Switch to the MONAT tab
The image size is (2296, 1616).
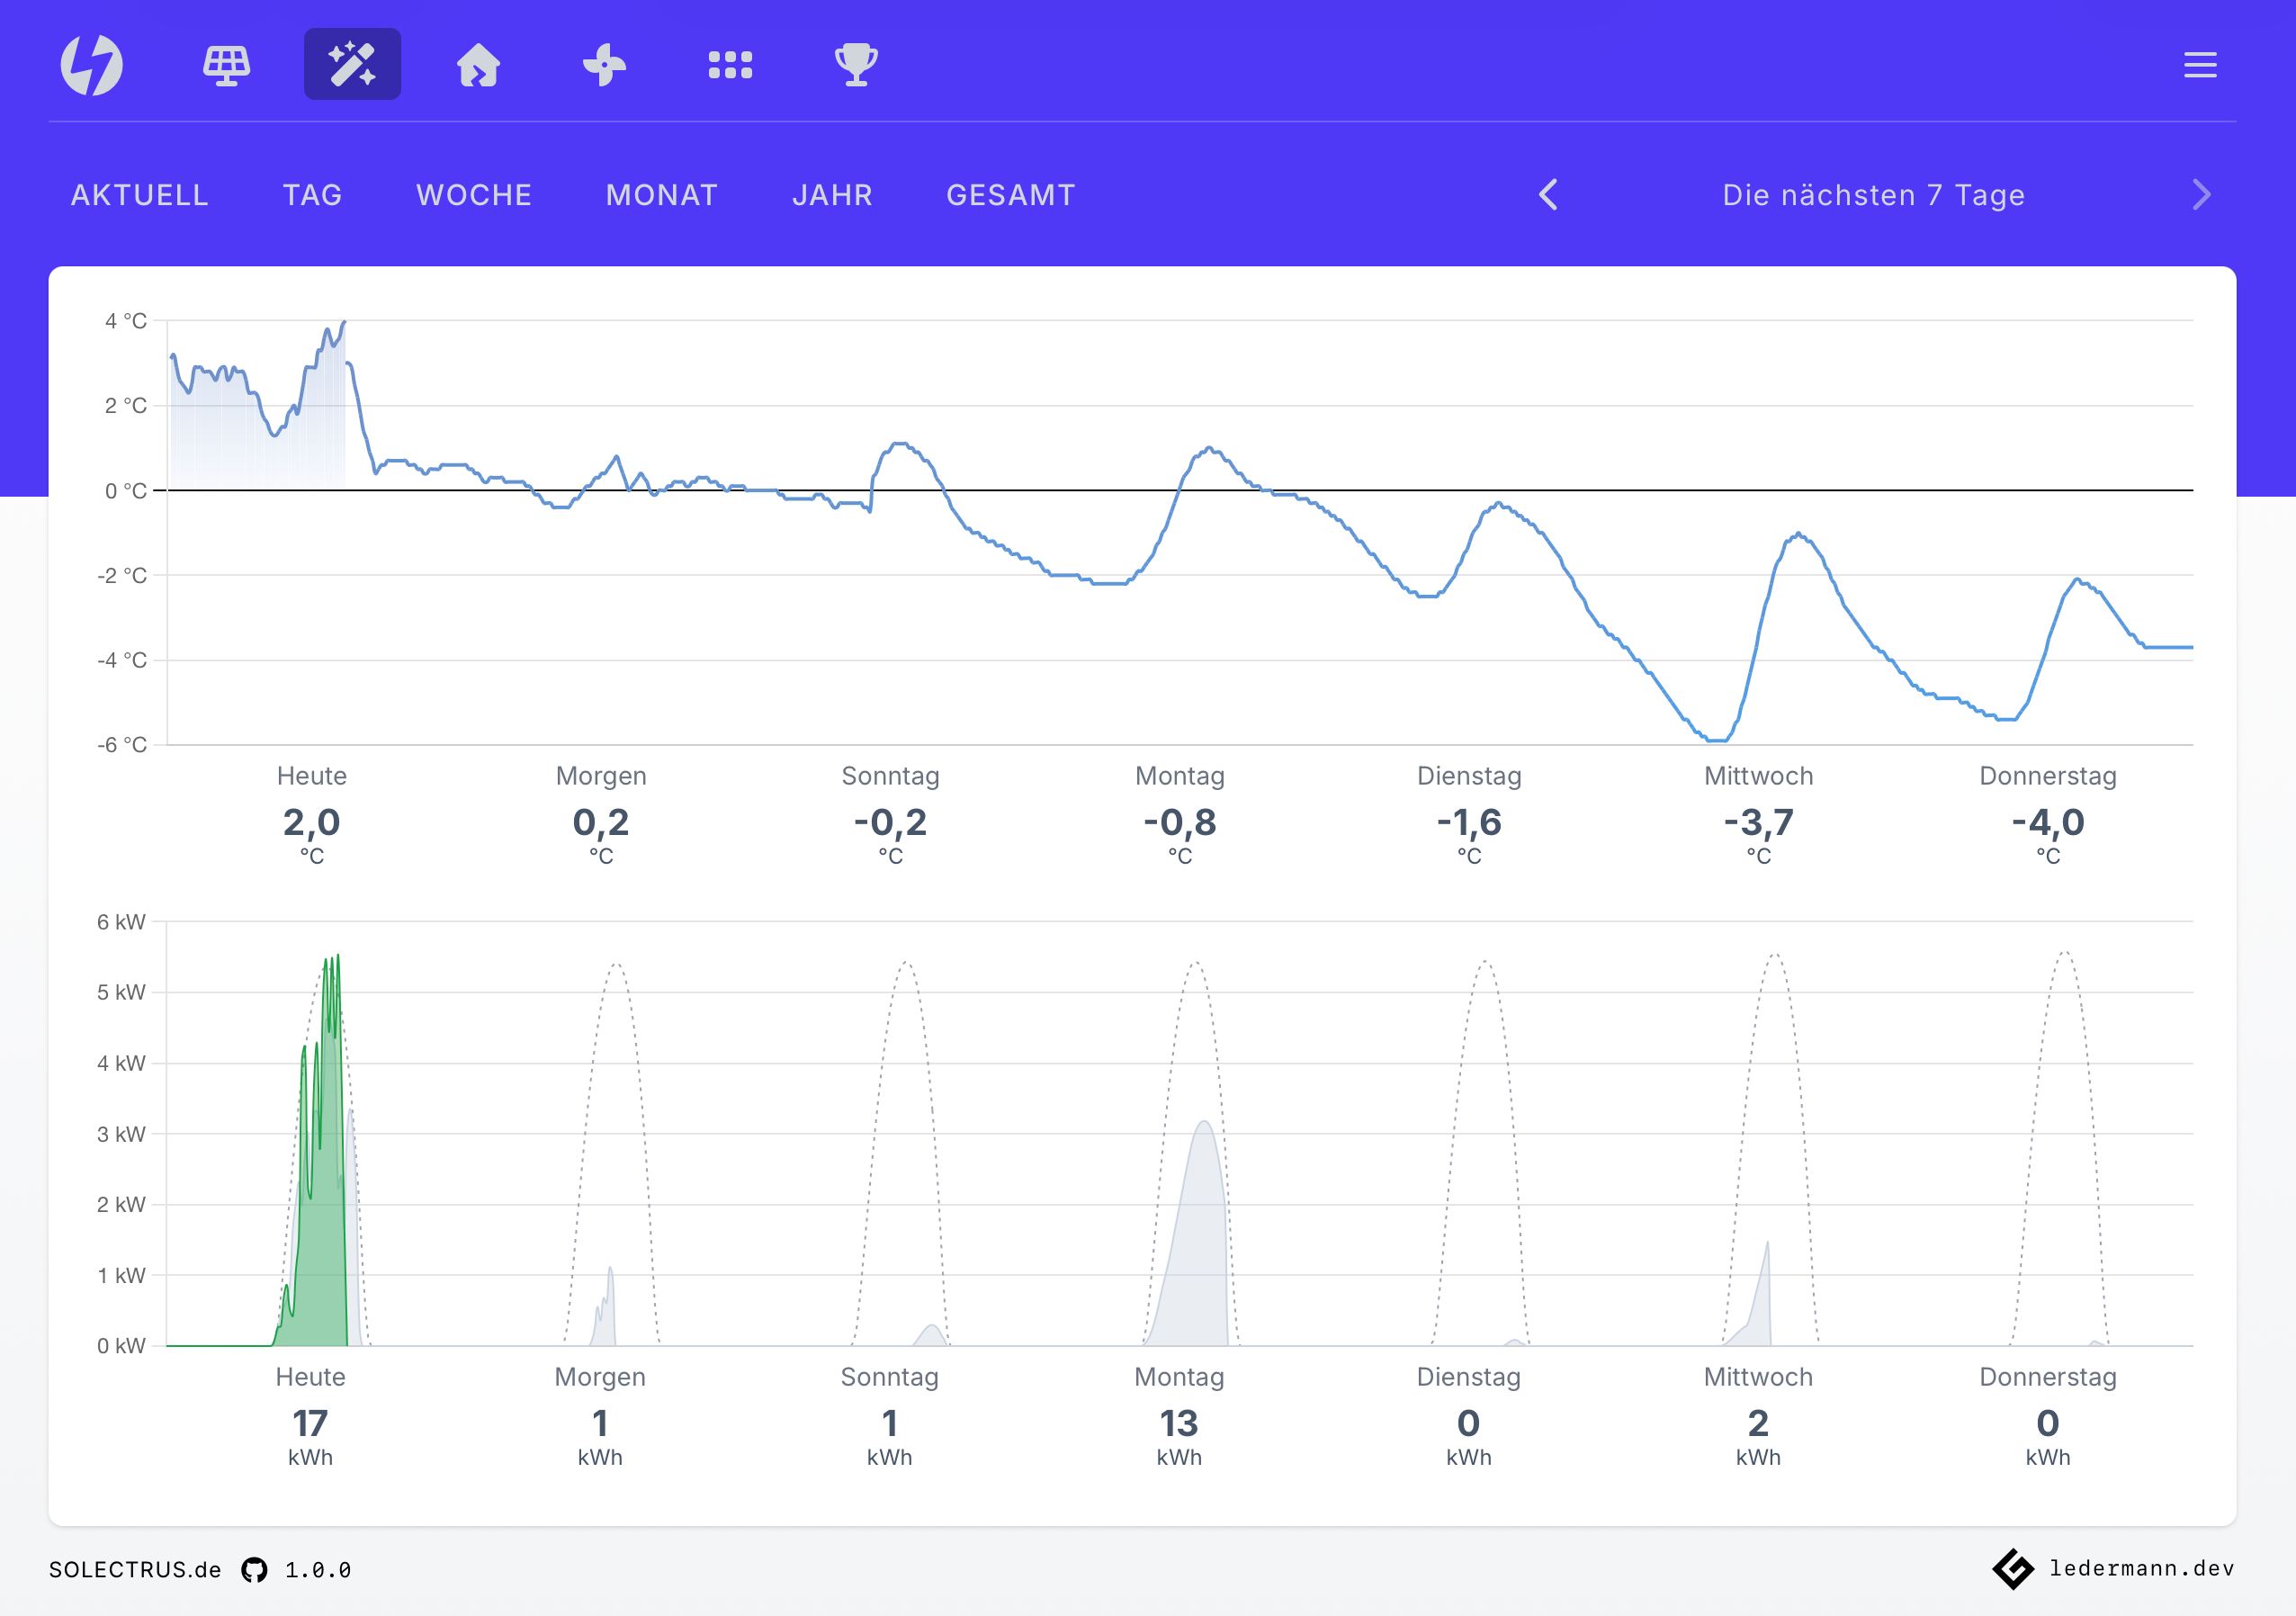661,195
